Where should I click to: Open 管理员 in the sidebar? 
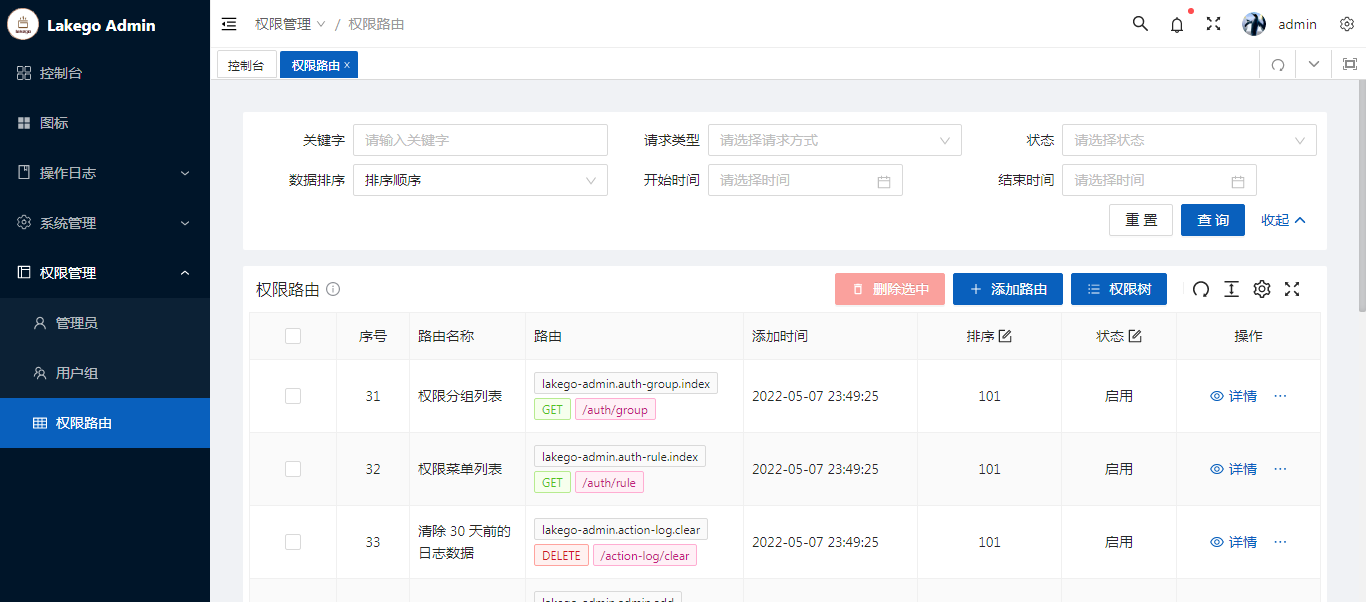[x=105, y=323]
